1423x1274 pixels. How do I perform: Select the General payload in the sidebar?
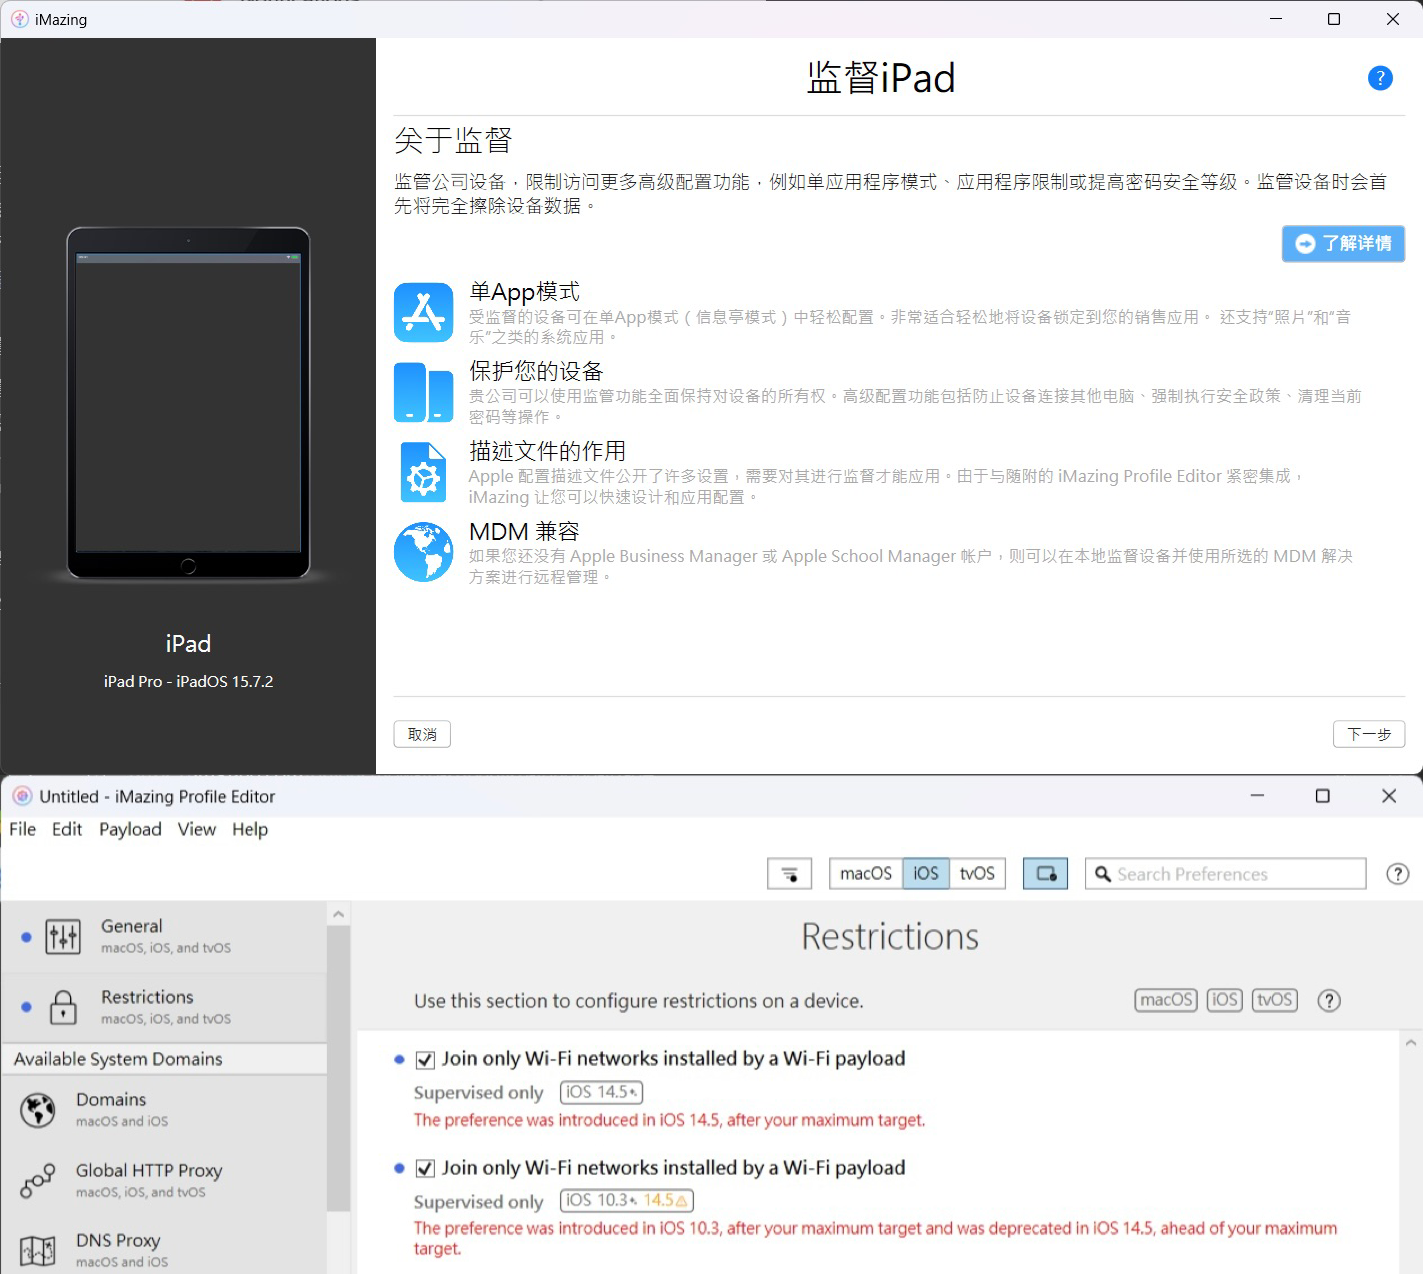164,937
